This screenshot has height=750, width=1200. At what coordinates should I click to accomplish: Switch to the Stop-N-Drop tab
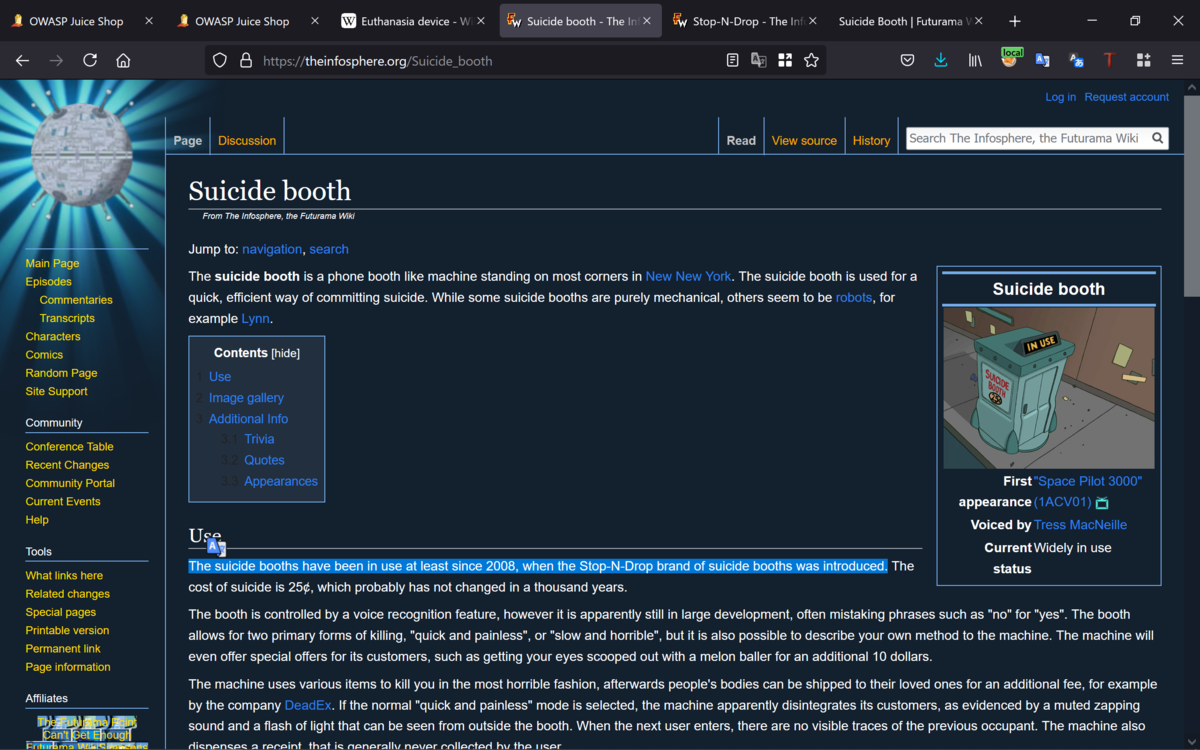click(x=747, y=21)
